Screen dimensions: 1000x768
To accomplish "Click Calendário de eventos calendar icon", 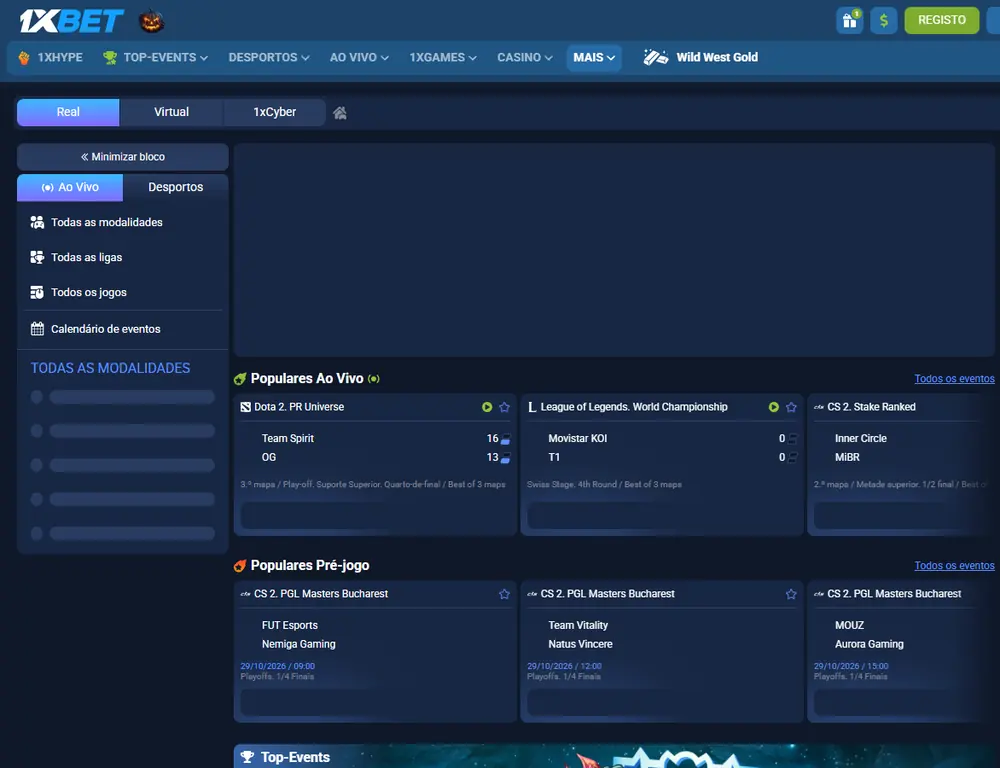I will (x=37, y=329).
